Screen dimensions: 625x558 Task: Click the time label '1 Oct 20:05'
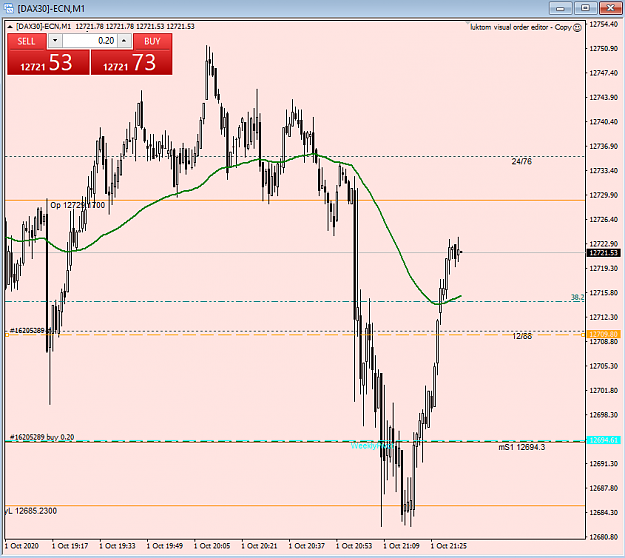pyautogui.click(x=212, y=546)
